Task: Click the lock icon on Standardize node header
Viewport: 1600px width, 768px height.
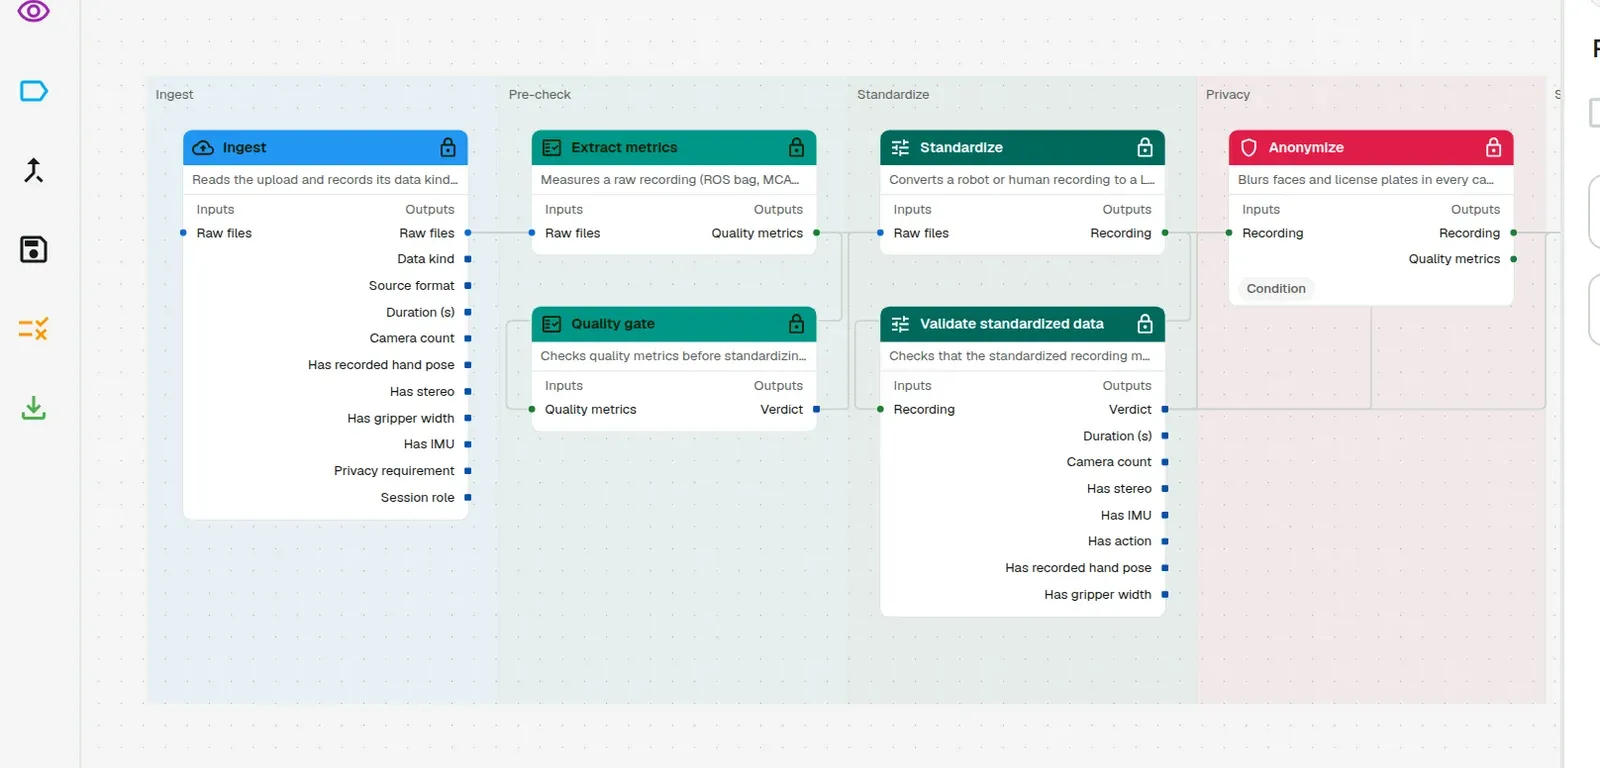Action: (x=1145, y=148)
